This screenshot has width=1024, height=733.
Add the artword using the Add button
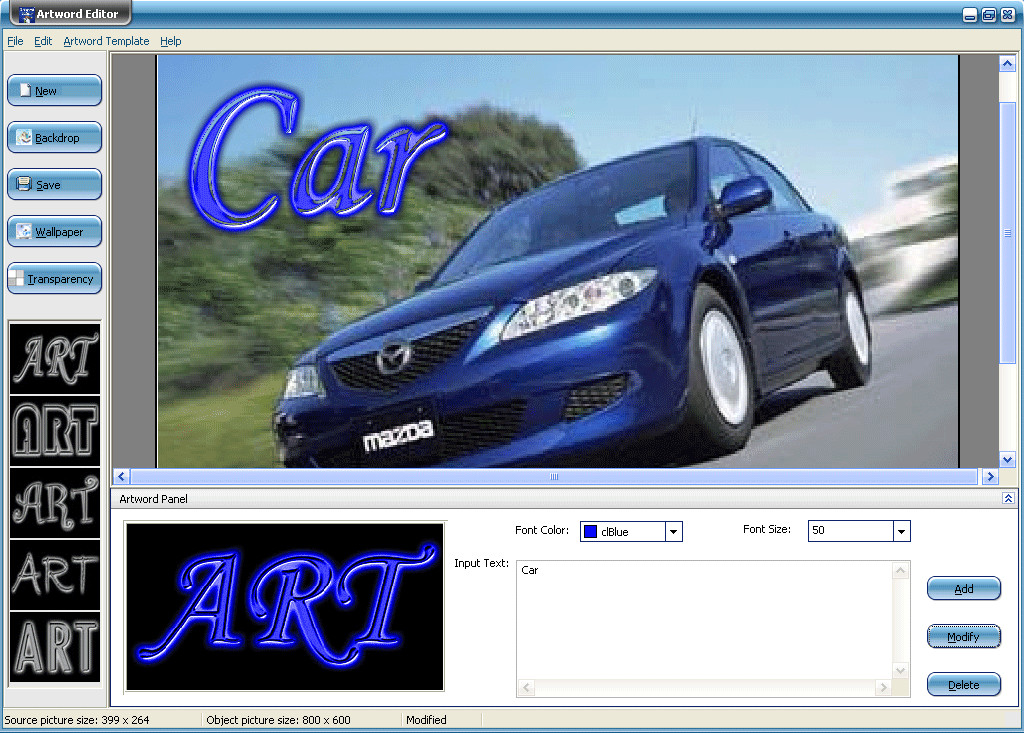963,589
